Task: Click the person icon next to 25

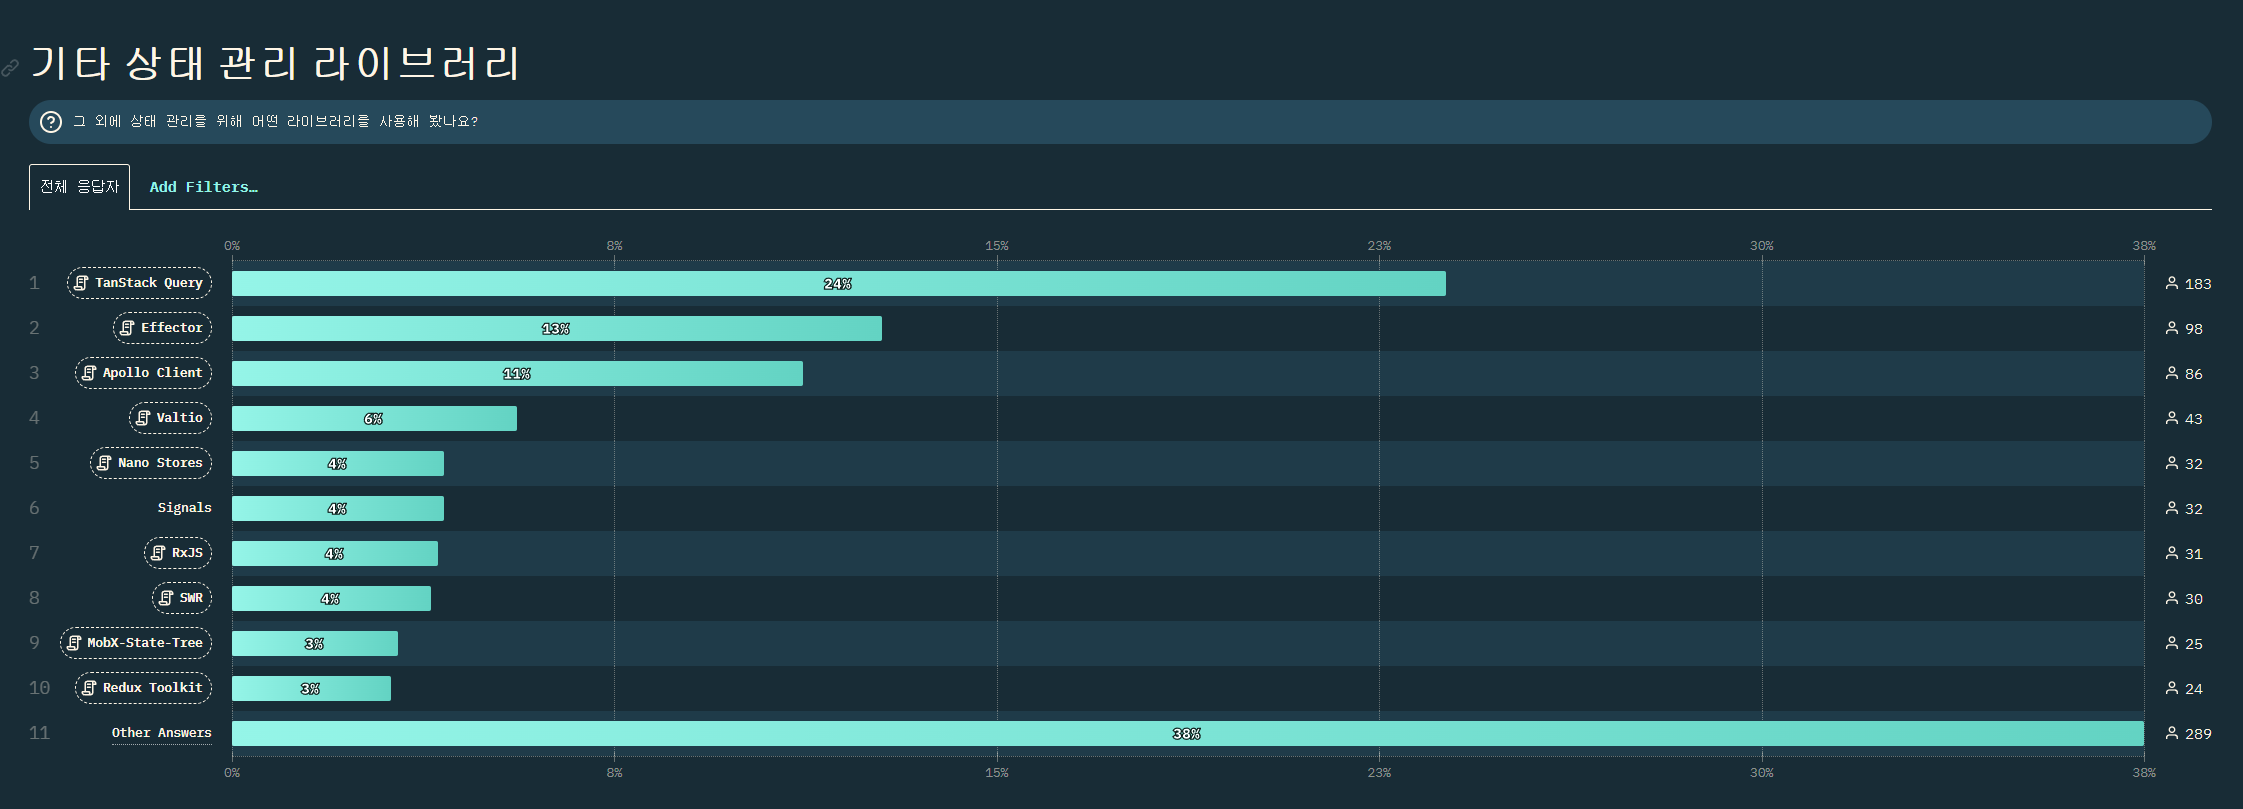Action: click(x=2171, y=643)
